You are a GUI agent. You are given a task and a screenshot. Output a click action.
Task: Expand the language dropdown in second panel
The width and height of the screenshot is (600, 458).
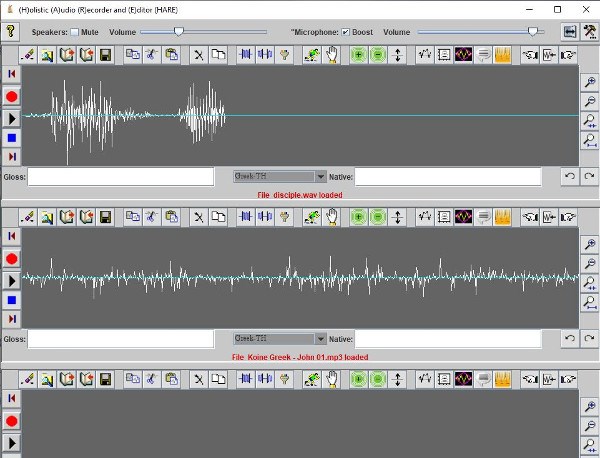click(x=321, y=339)
